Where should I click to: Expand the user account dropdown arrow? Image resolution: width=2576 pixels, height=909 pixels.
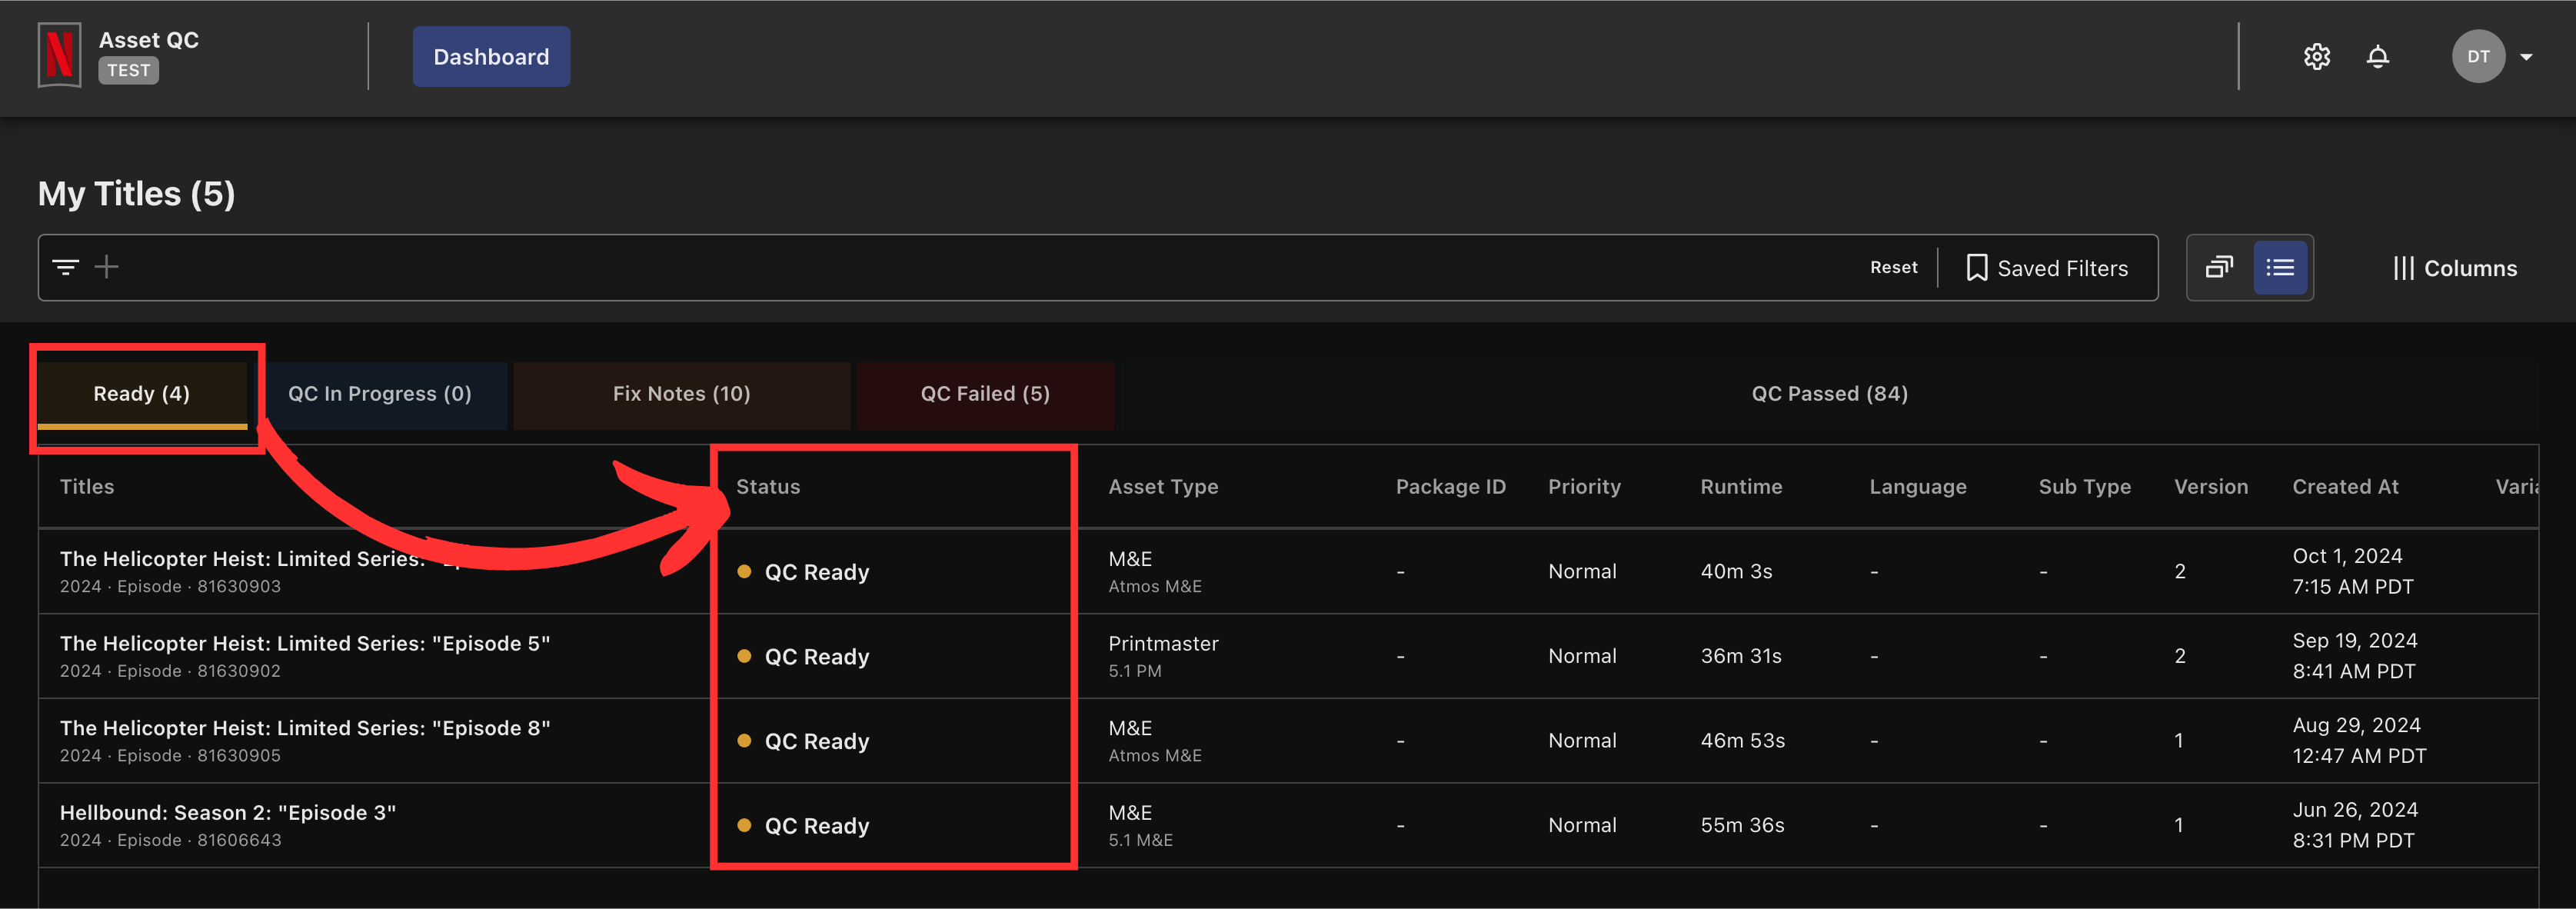point(2525,57)
